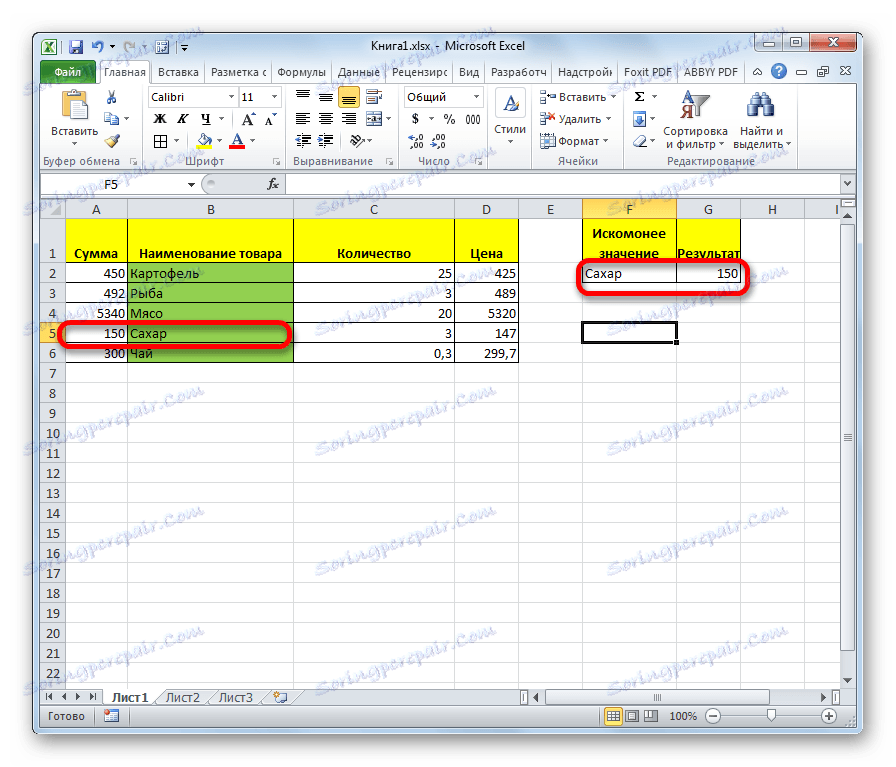The height and width of the screenshot is (767, 896).
Task: Click the zoom slider handle
Action: point(771,716)
